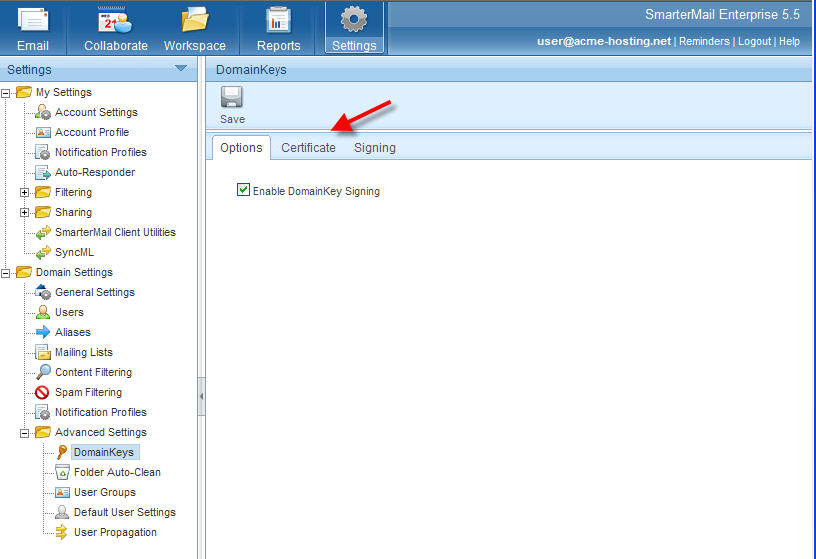Open the Reports clipboard icon

point(278,20)
